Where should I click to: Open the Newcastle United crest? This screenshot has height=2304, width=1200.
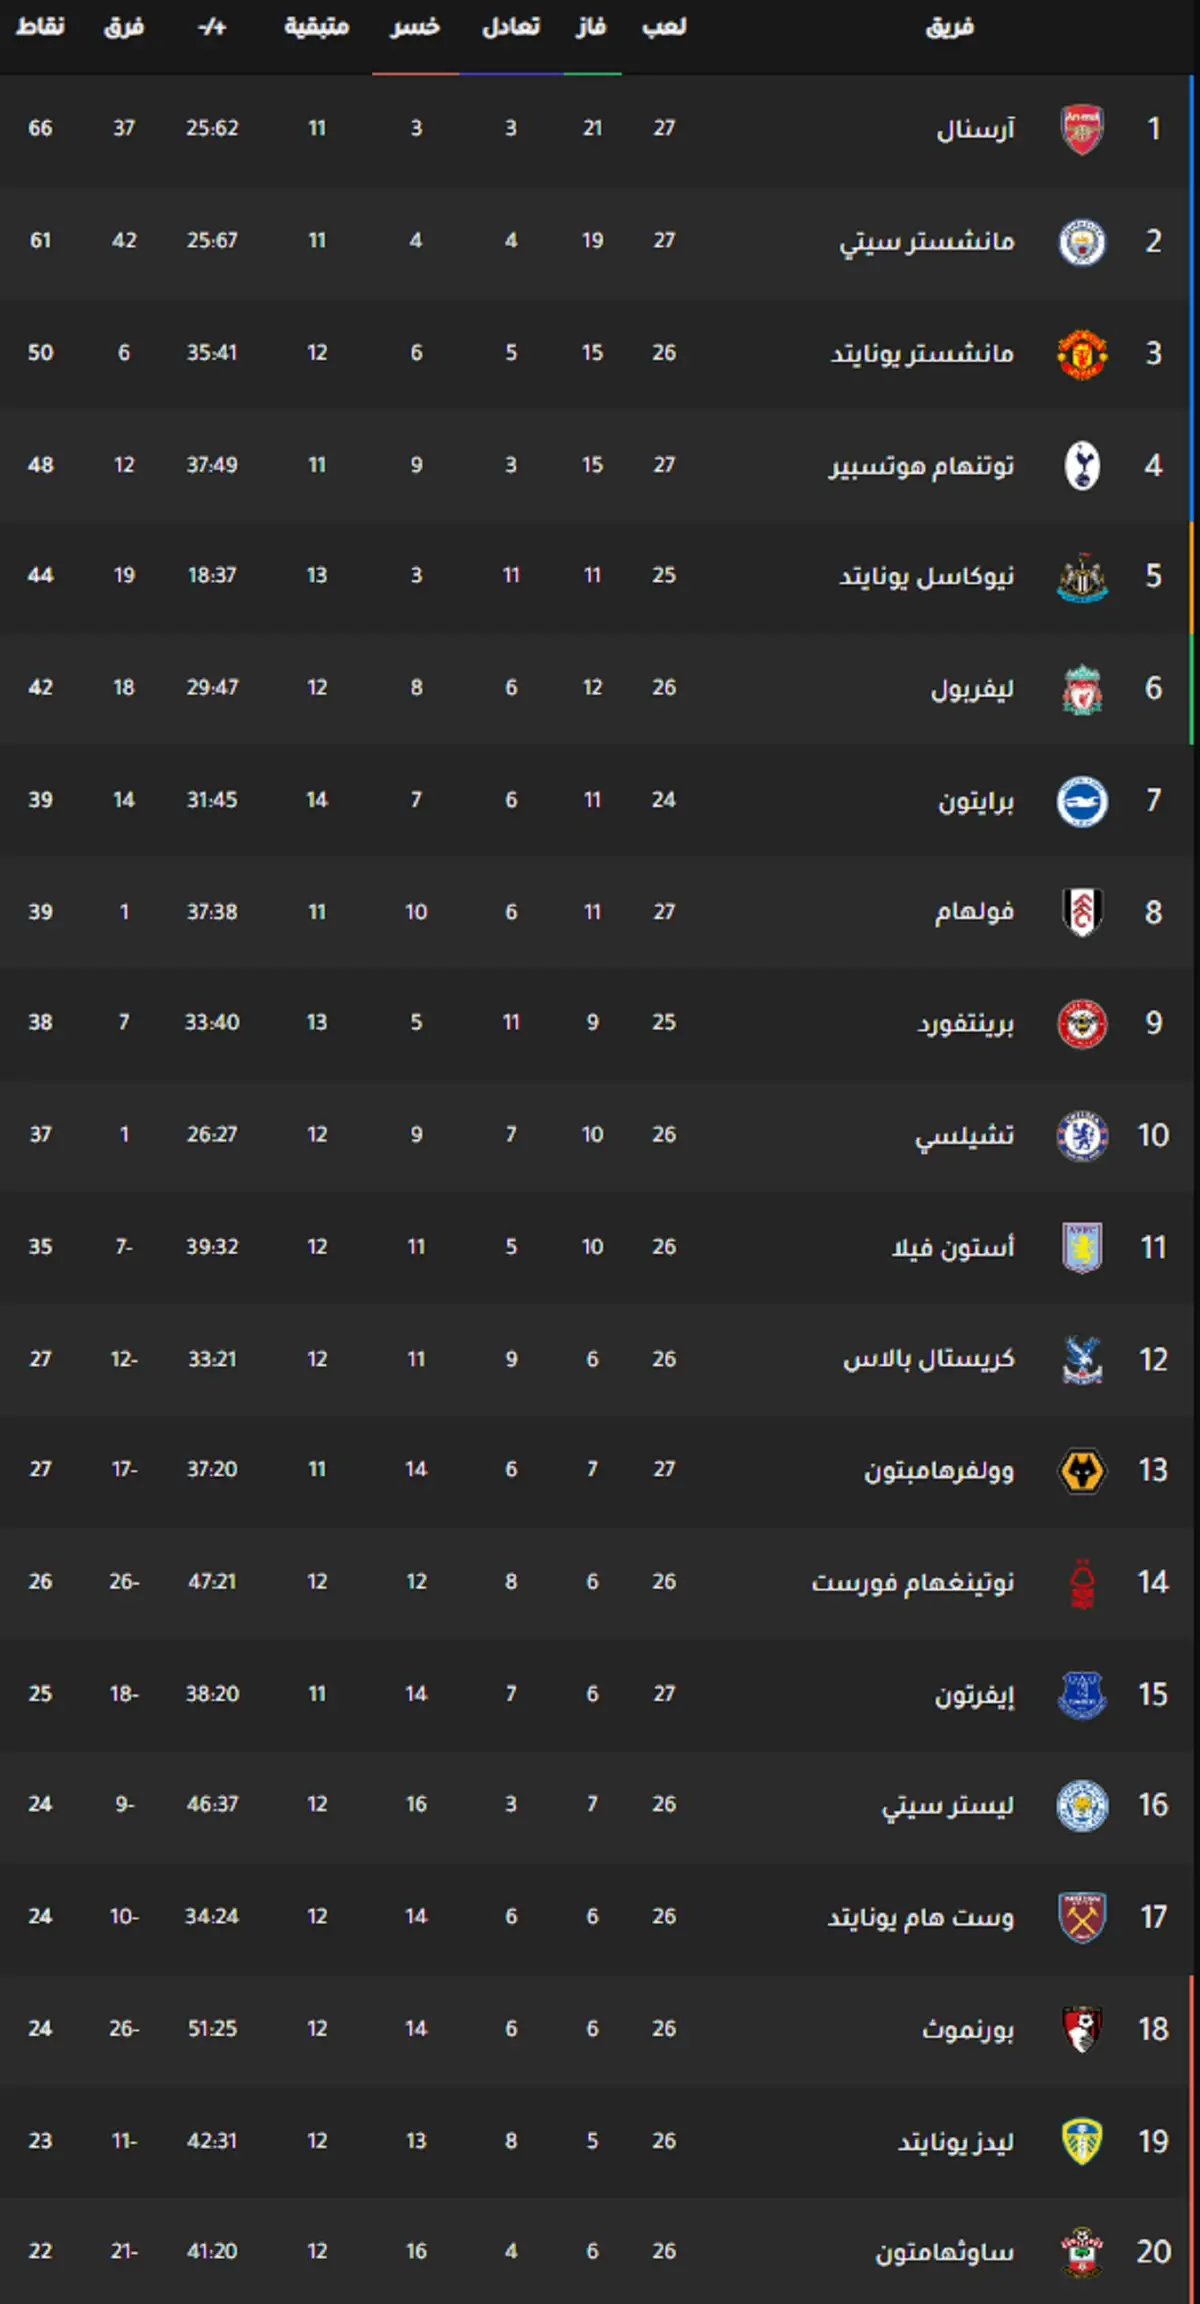1082,577
